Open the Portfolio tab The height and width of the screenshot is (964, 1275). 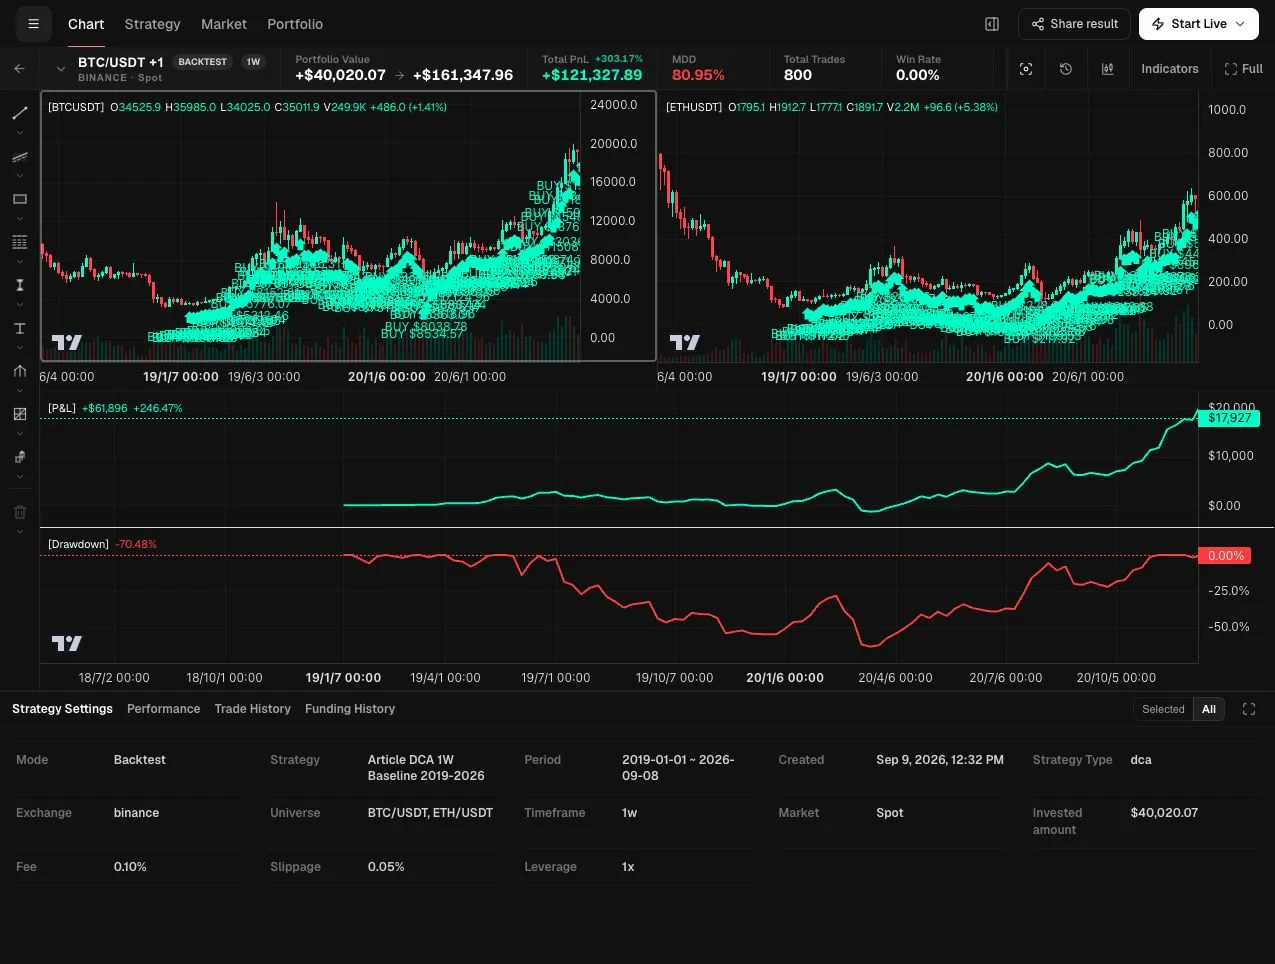pyautogui.click(x=295, y=24)
